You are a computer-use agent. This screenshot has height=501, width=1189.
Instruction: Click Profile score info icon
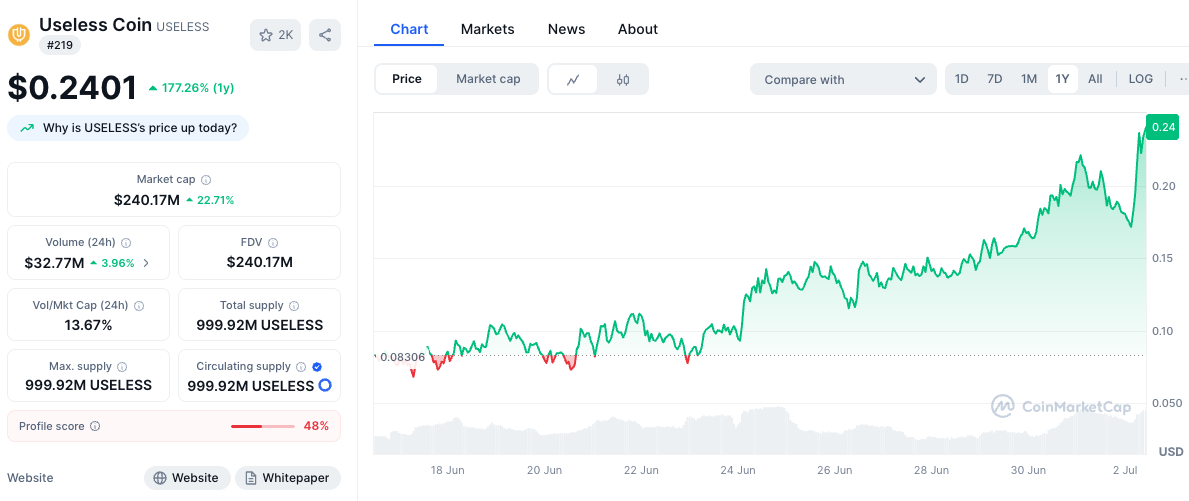pos(95,426)
